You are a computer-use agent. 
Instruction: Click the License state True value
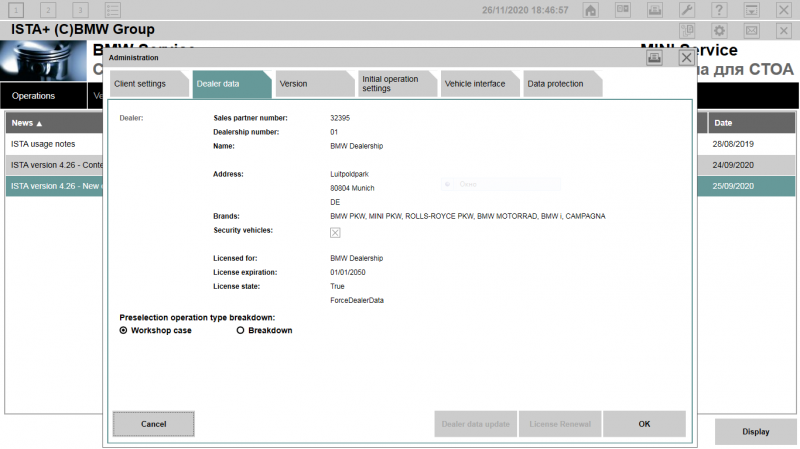pyautogui.click(x=337, y=286)
